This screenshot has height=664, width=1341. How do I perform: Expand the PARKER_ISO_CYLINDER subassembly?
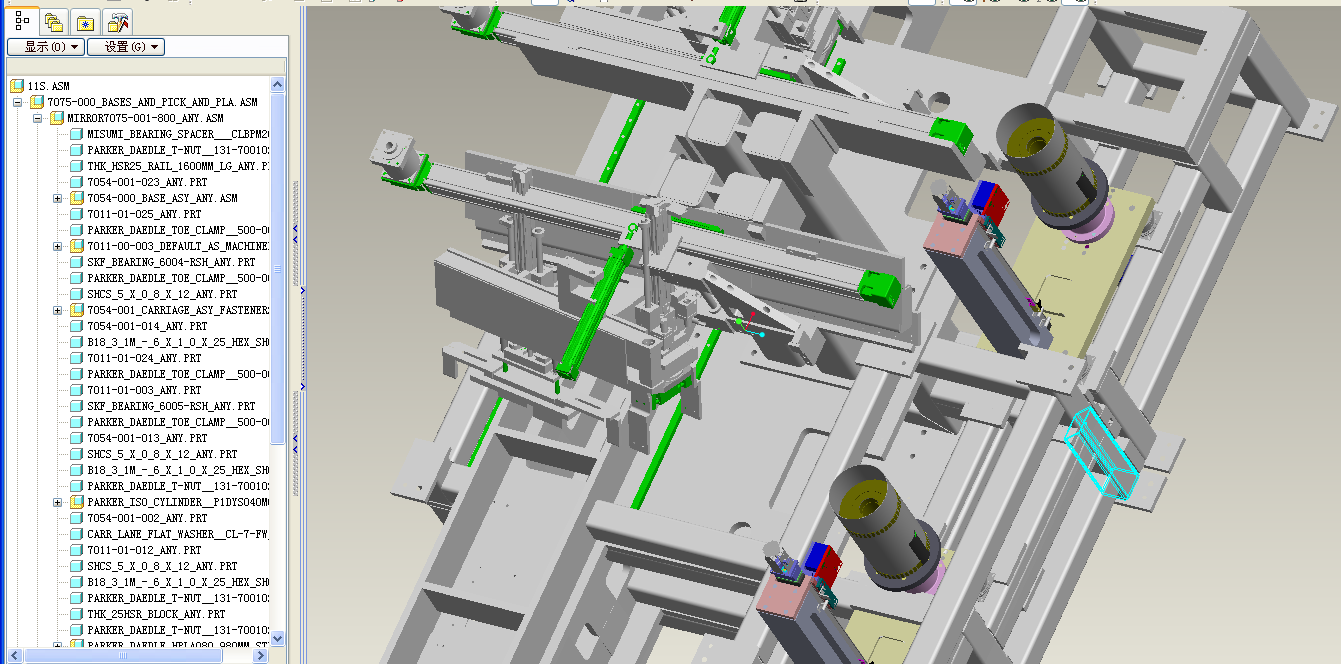tap(58, 502)
